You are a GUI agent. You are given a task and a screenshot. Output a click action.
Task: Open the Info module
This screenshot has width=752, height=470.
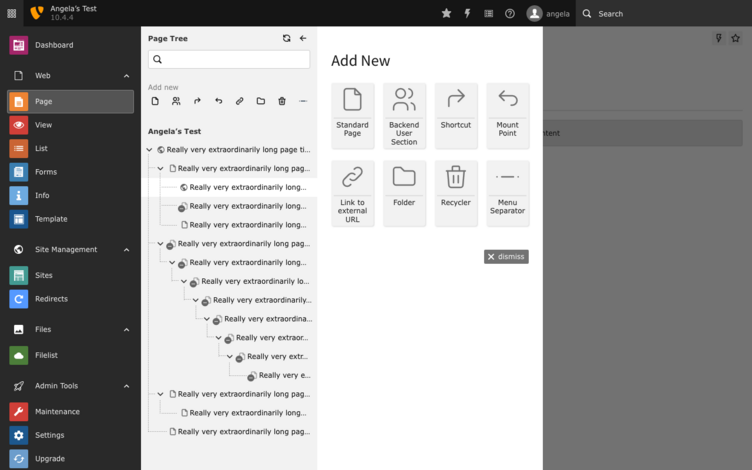70,196
